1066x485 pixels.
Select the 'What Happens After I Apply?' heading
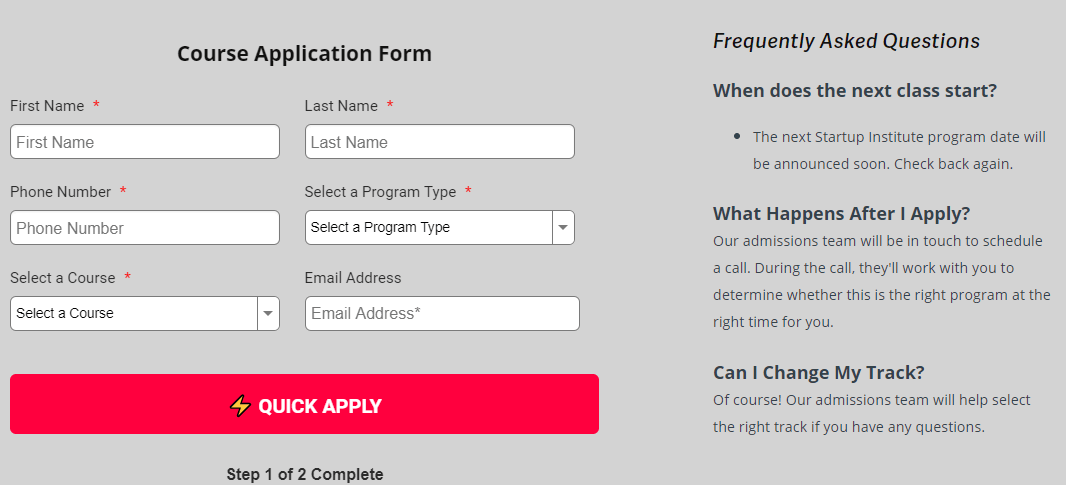[x=842, y=214]
